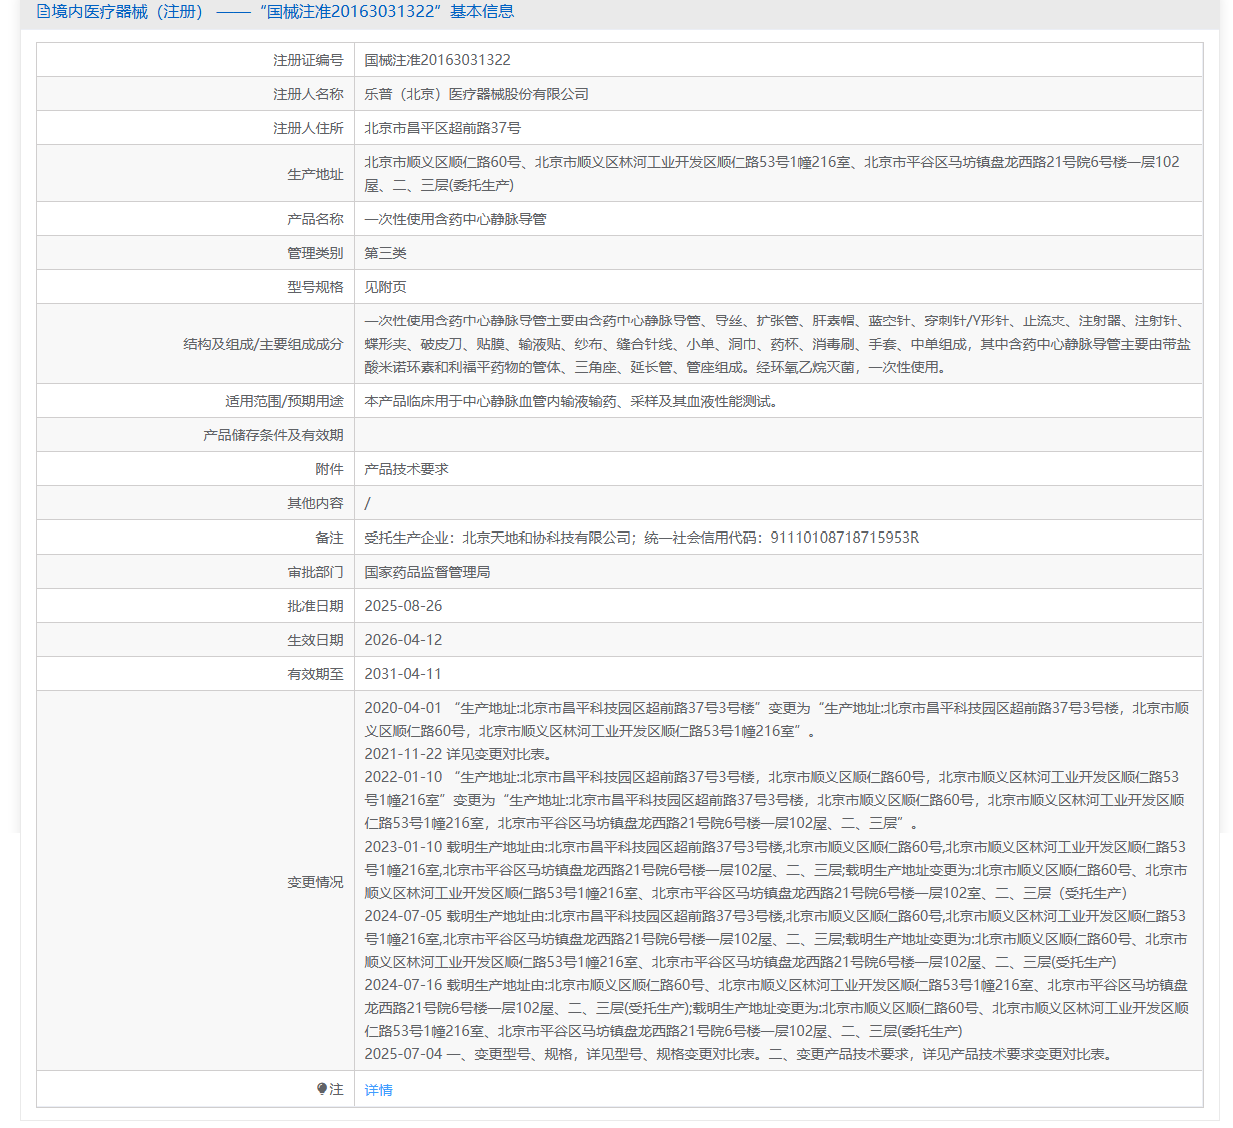Click the 备注 label cell

pyautogui.click(x=196, y=537)
